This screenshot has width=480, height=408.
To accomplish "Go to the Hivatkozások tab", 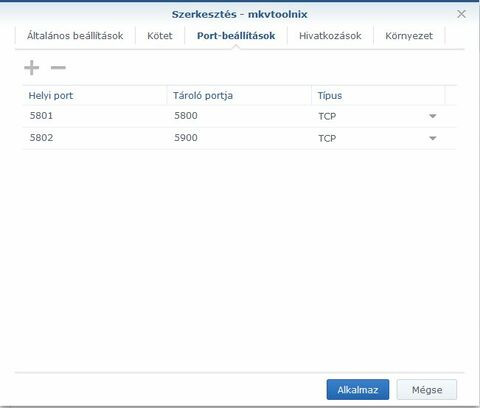I will [330, 36].
